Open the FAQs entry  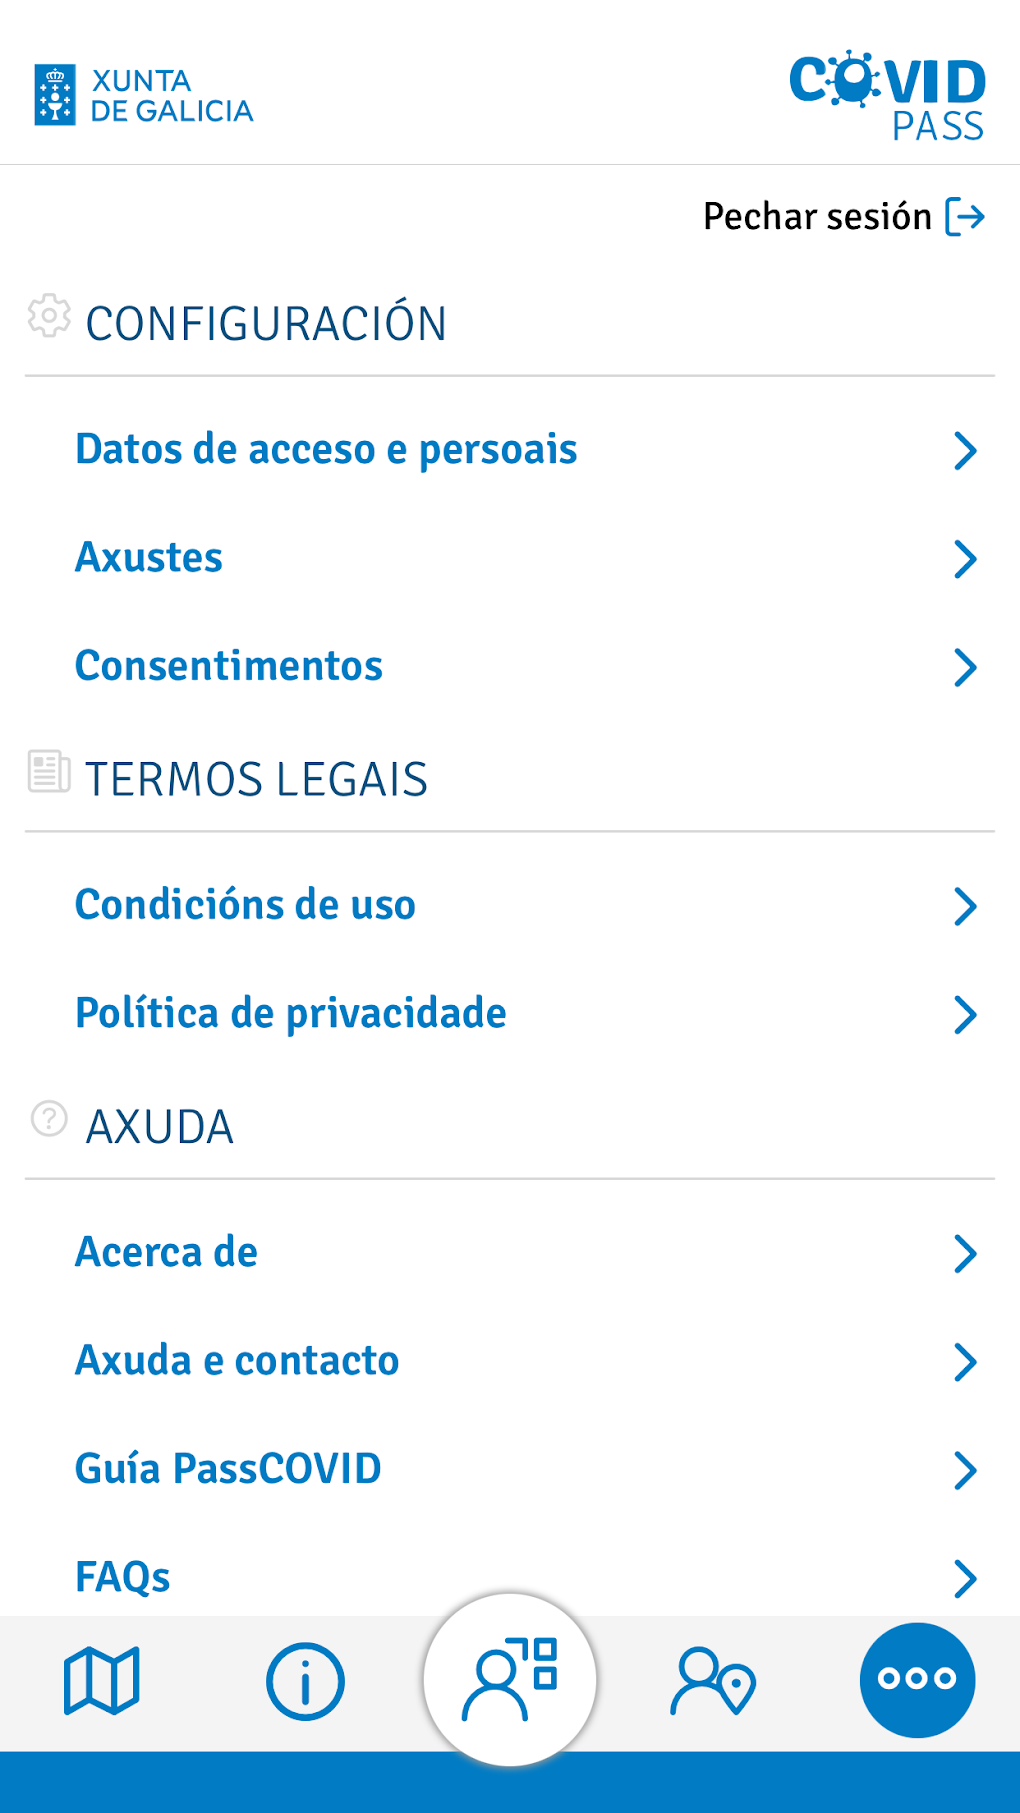(x=123, y=1577)
